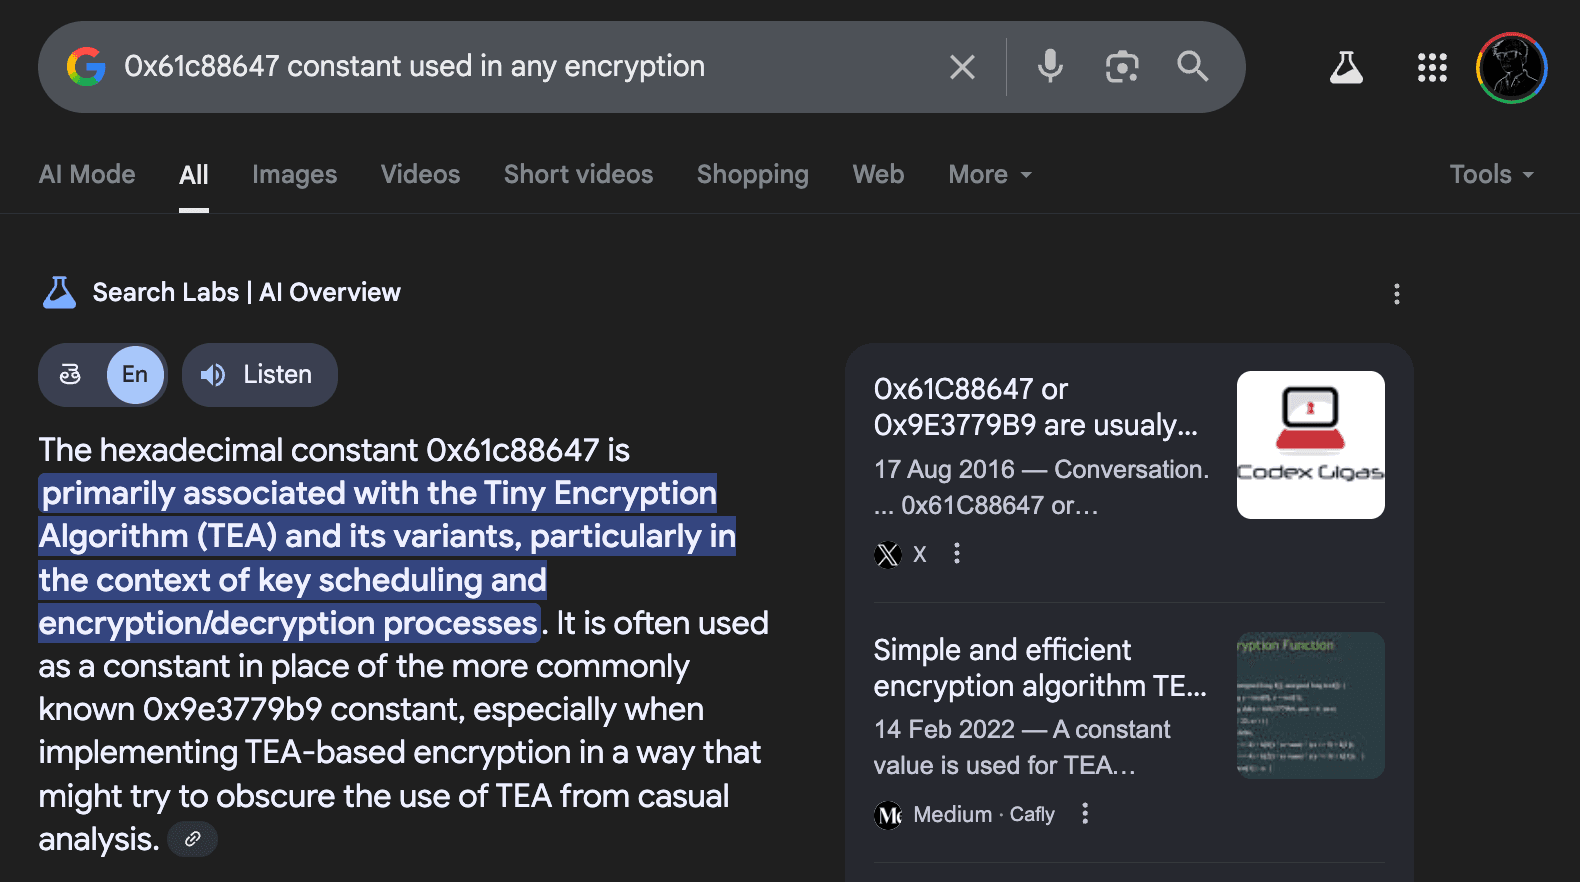
Task: Click the Medium source icon
Action: pyautogui.click(x=888, y=815)
